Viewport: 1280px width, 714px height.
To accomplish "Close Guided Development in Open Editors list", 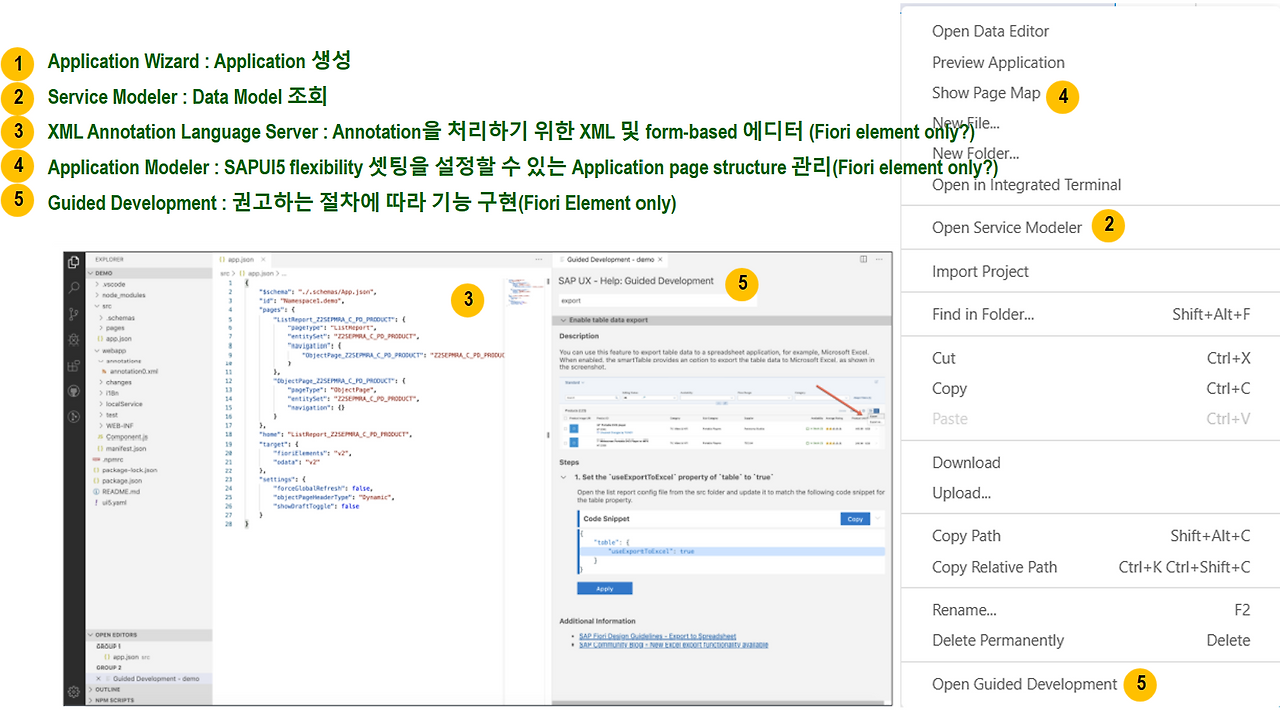I will [98, 679].
